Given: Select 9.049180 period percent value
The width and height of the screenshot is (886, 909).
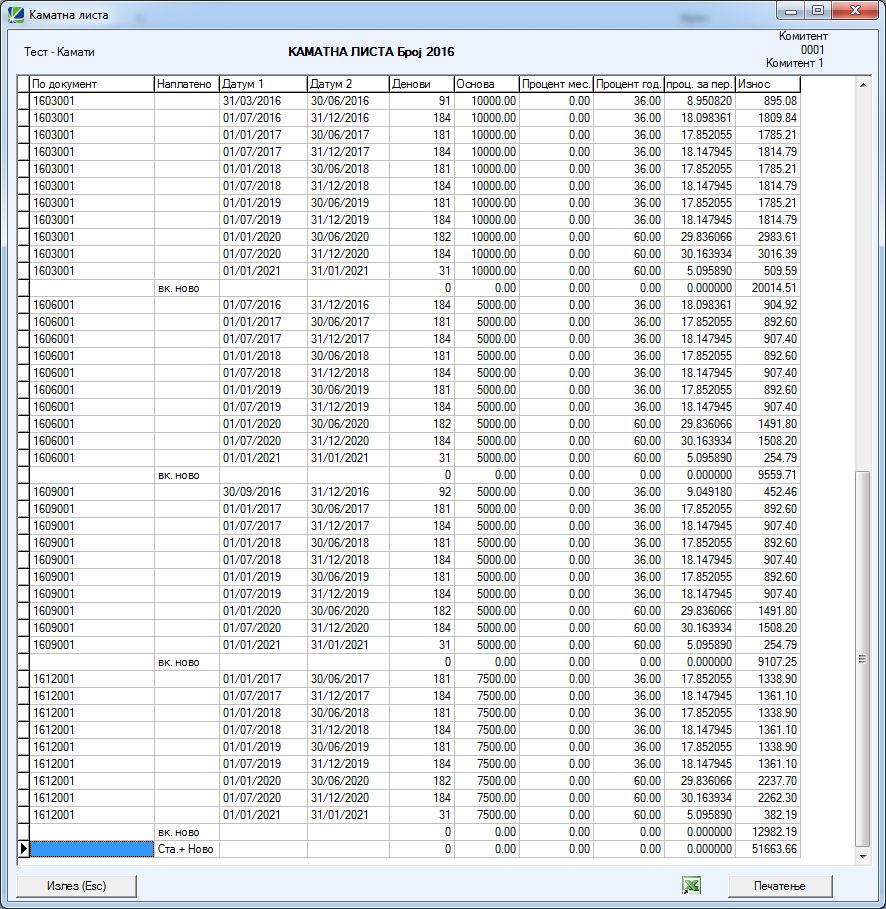Looking at the screenshot, I should click(x=699, y=492).
